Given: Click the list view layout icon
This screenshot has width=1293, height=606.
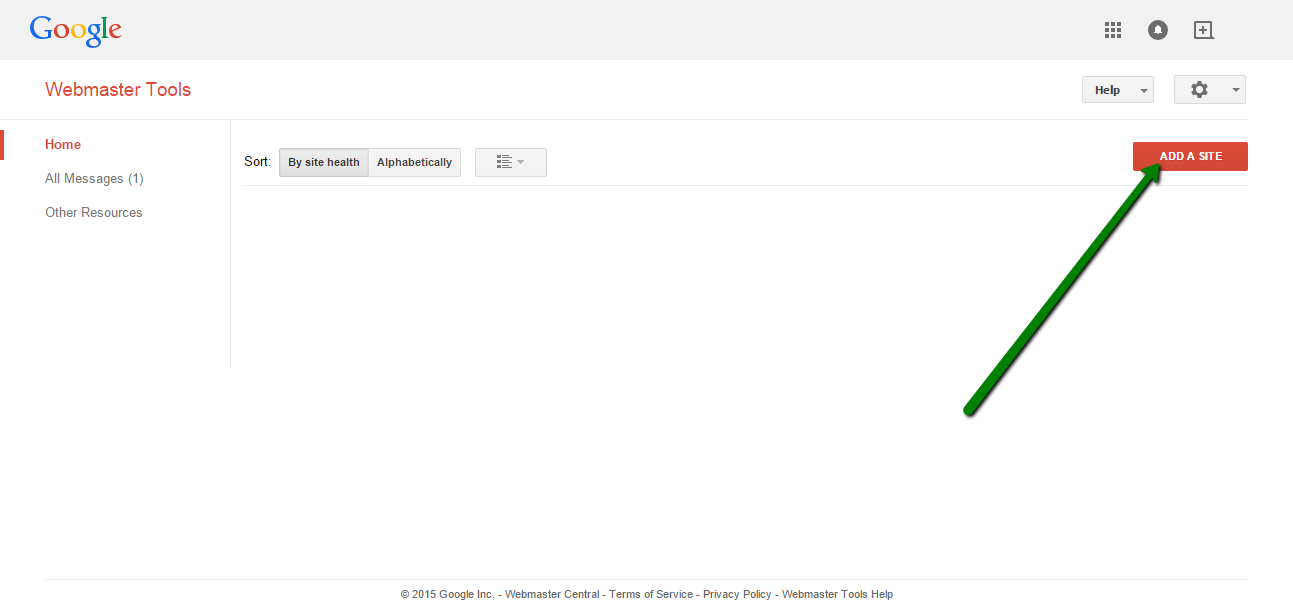Looking at the screenshot, I should pyautogui.click(x=504, y=162).
